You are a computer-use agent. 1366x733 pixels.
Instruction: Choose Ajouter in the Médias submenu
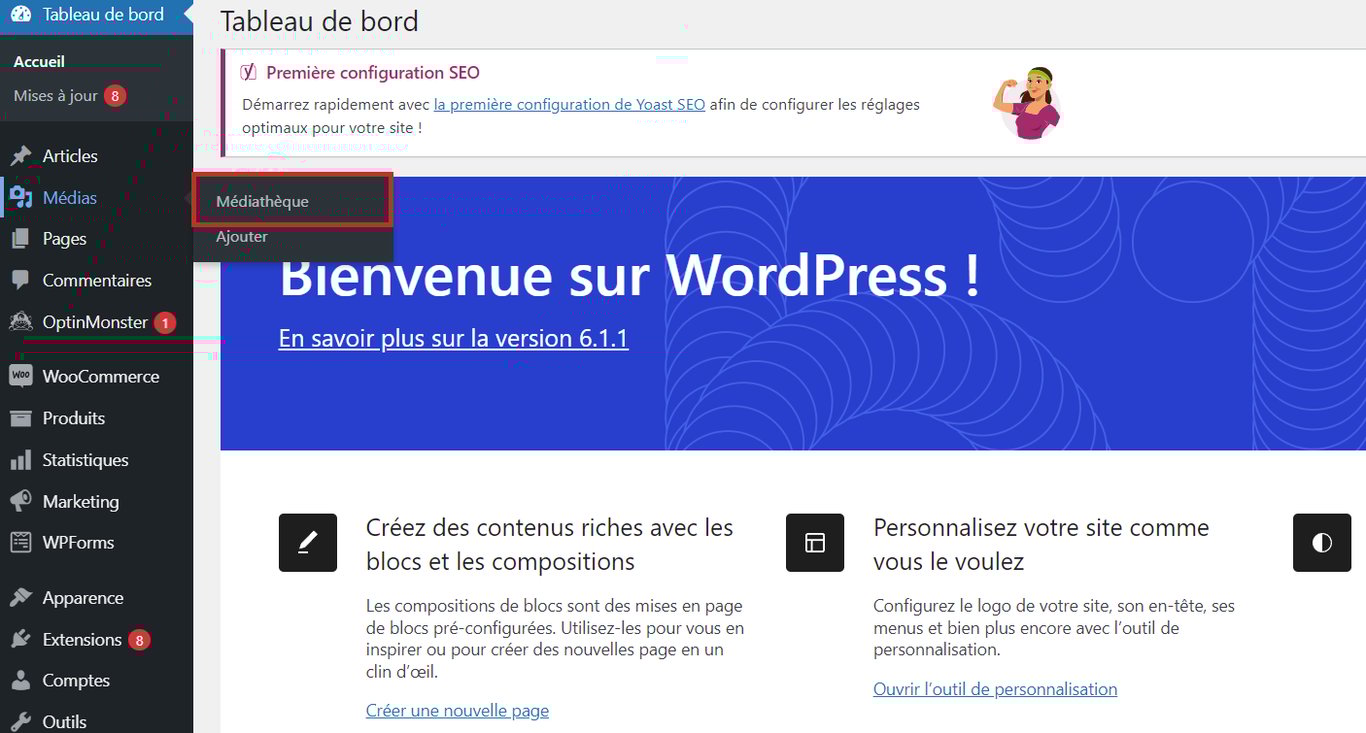click(x=242, y=237)
